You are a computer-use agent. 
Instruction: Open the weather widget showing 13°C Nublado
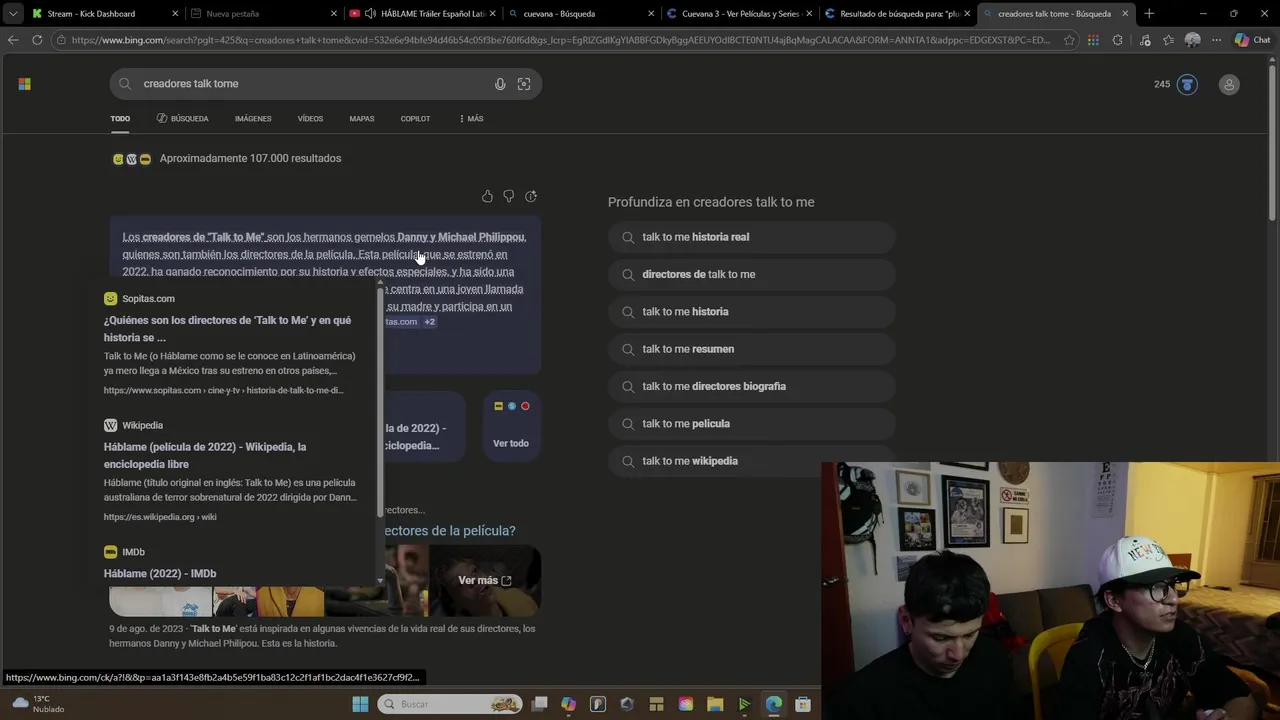point(38,704)
